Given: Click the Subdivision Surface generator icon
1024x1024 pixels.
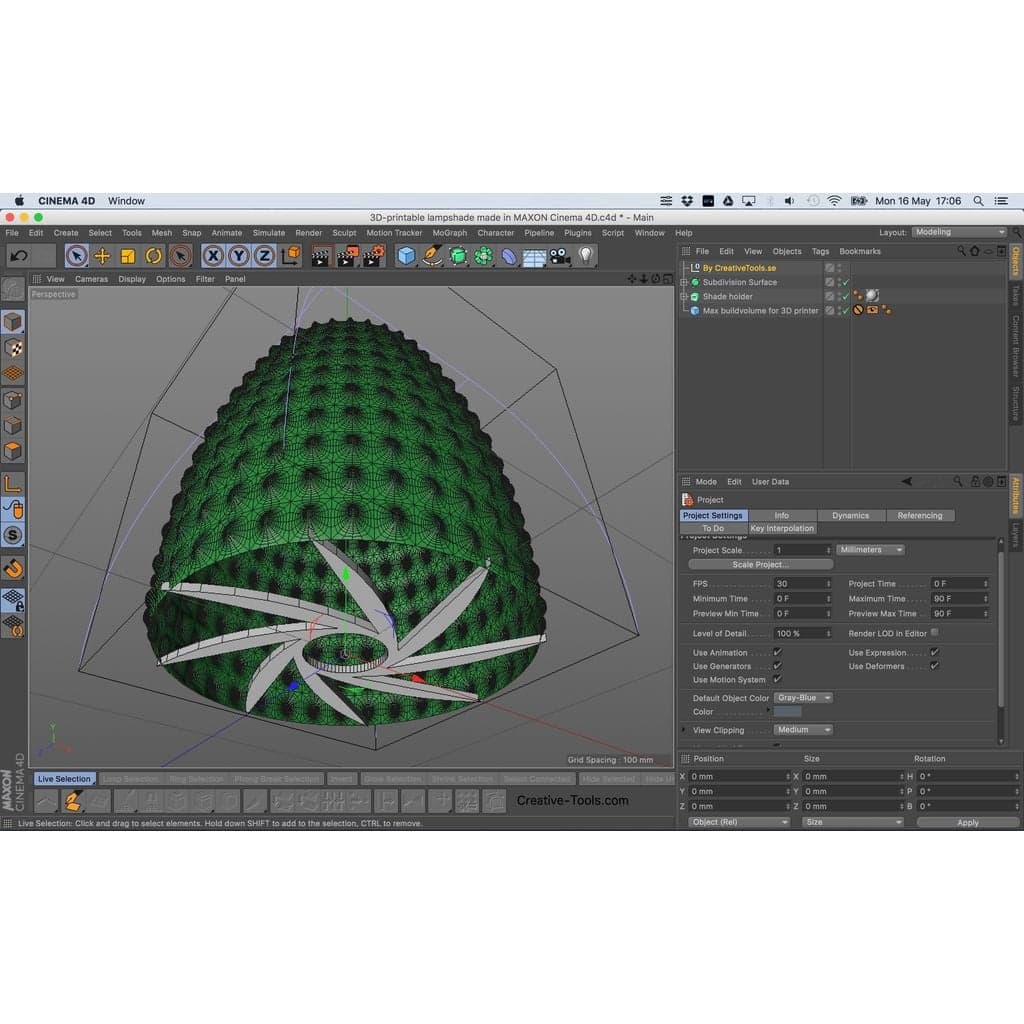Looking at the screenshot, I should coord(458,255).
